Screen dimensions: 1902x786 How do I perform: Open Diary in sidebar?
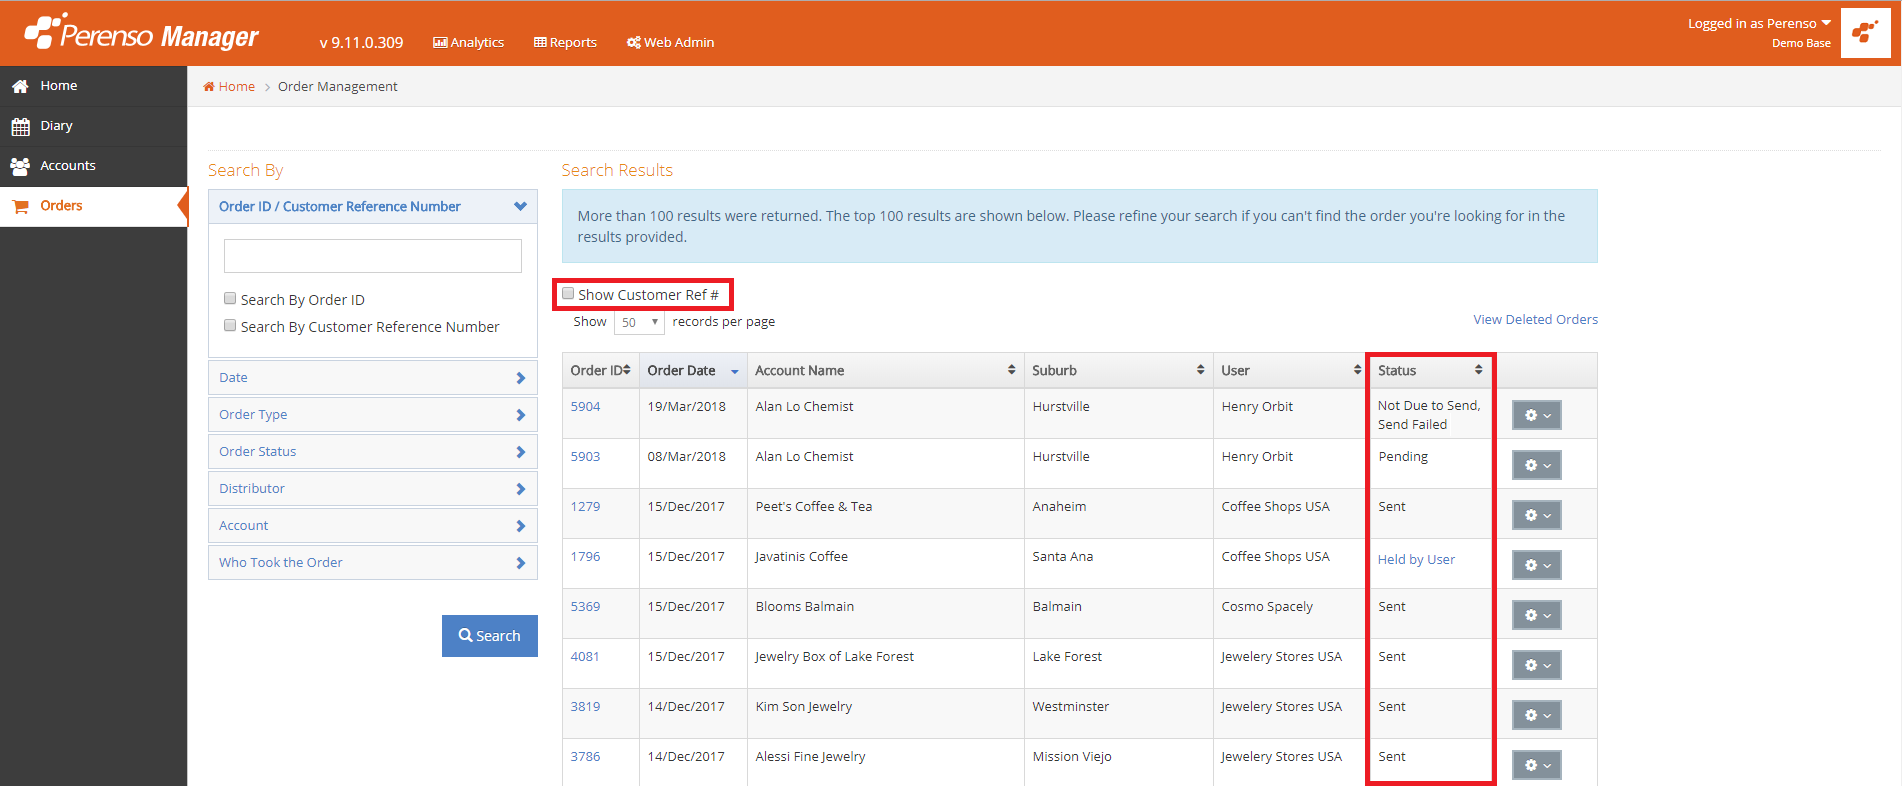point(93,126)
